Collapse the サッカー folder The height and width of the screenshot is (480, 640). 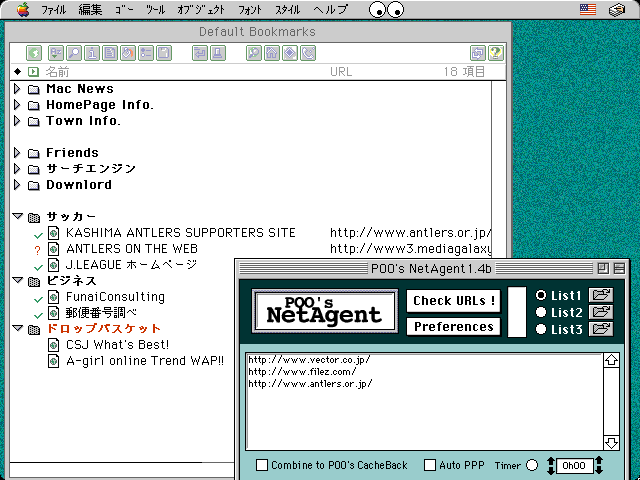[18, 216]
